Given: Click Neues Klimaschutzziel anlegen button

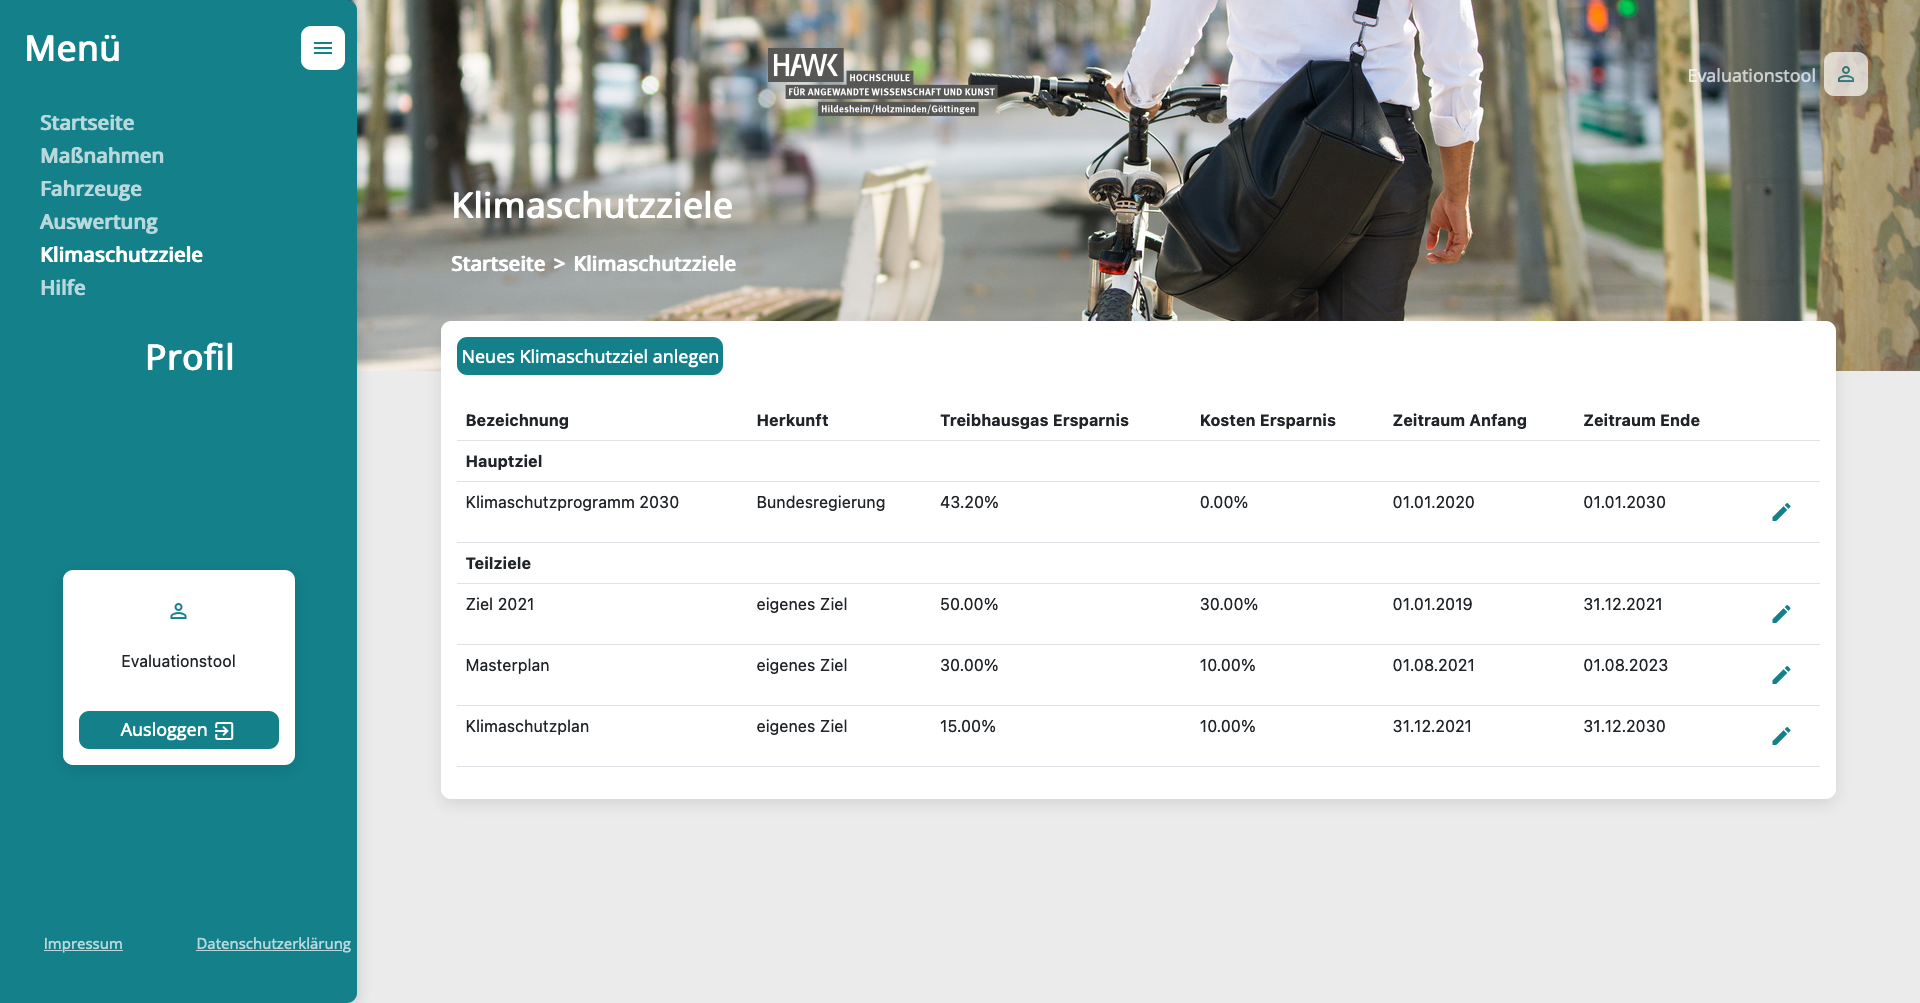Looking at the screenshot, I should coord(590,357).
